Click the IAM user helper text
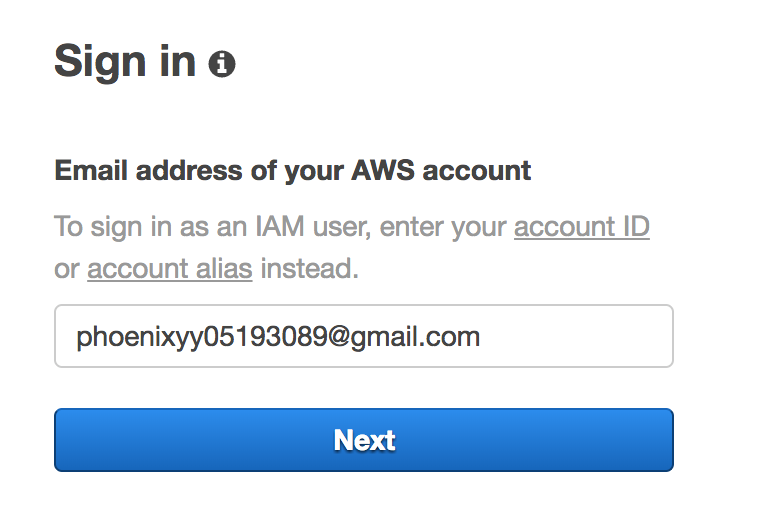 tap(280, 228)
